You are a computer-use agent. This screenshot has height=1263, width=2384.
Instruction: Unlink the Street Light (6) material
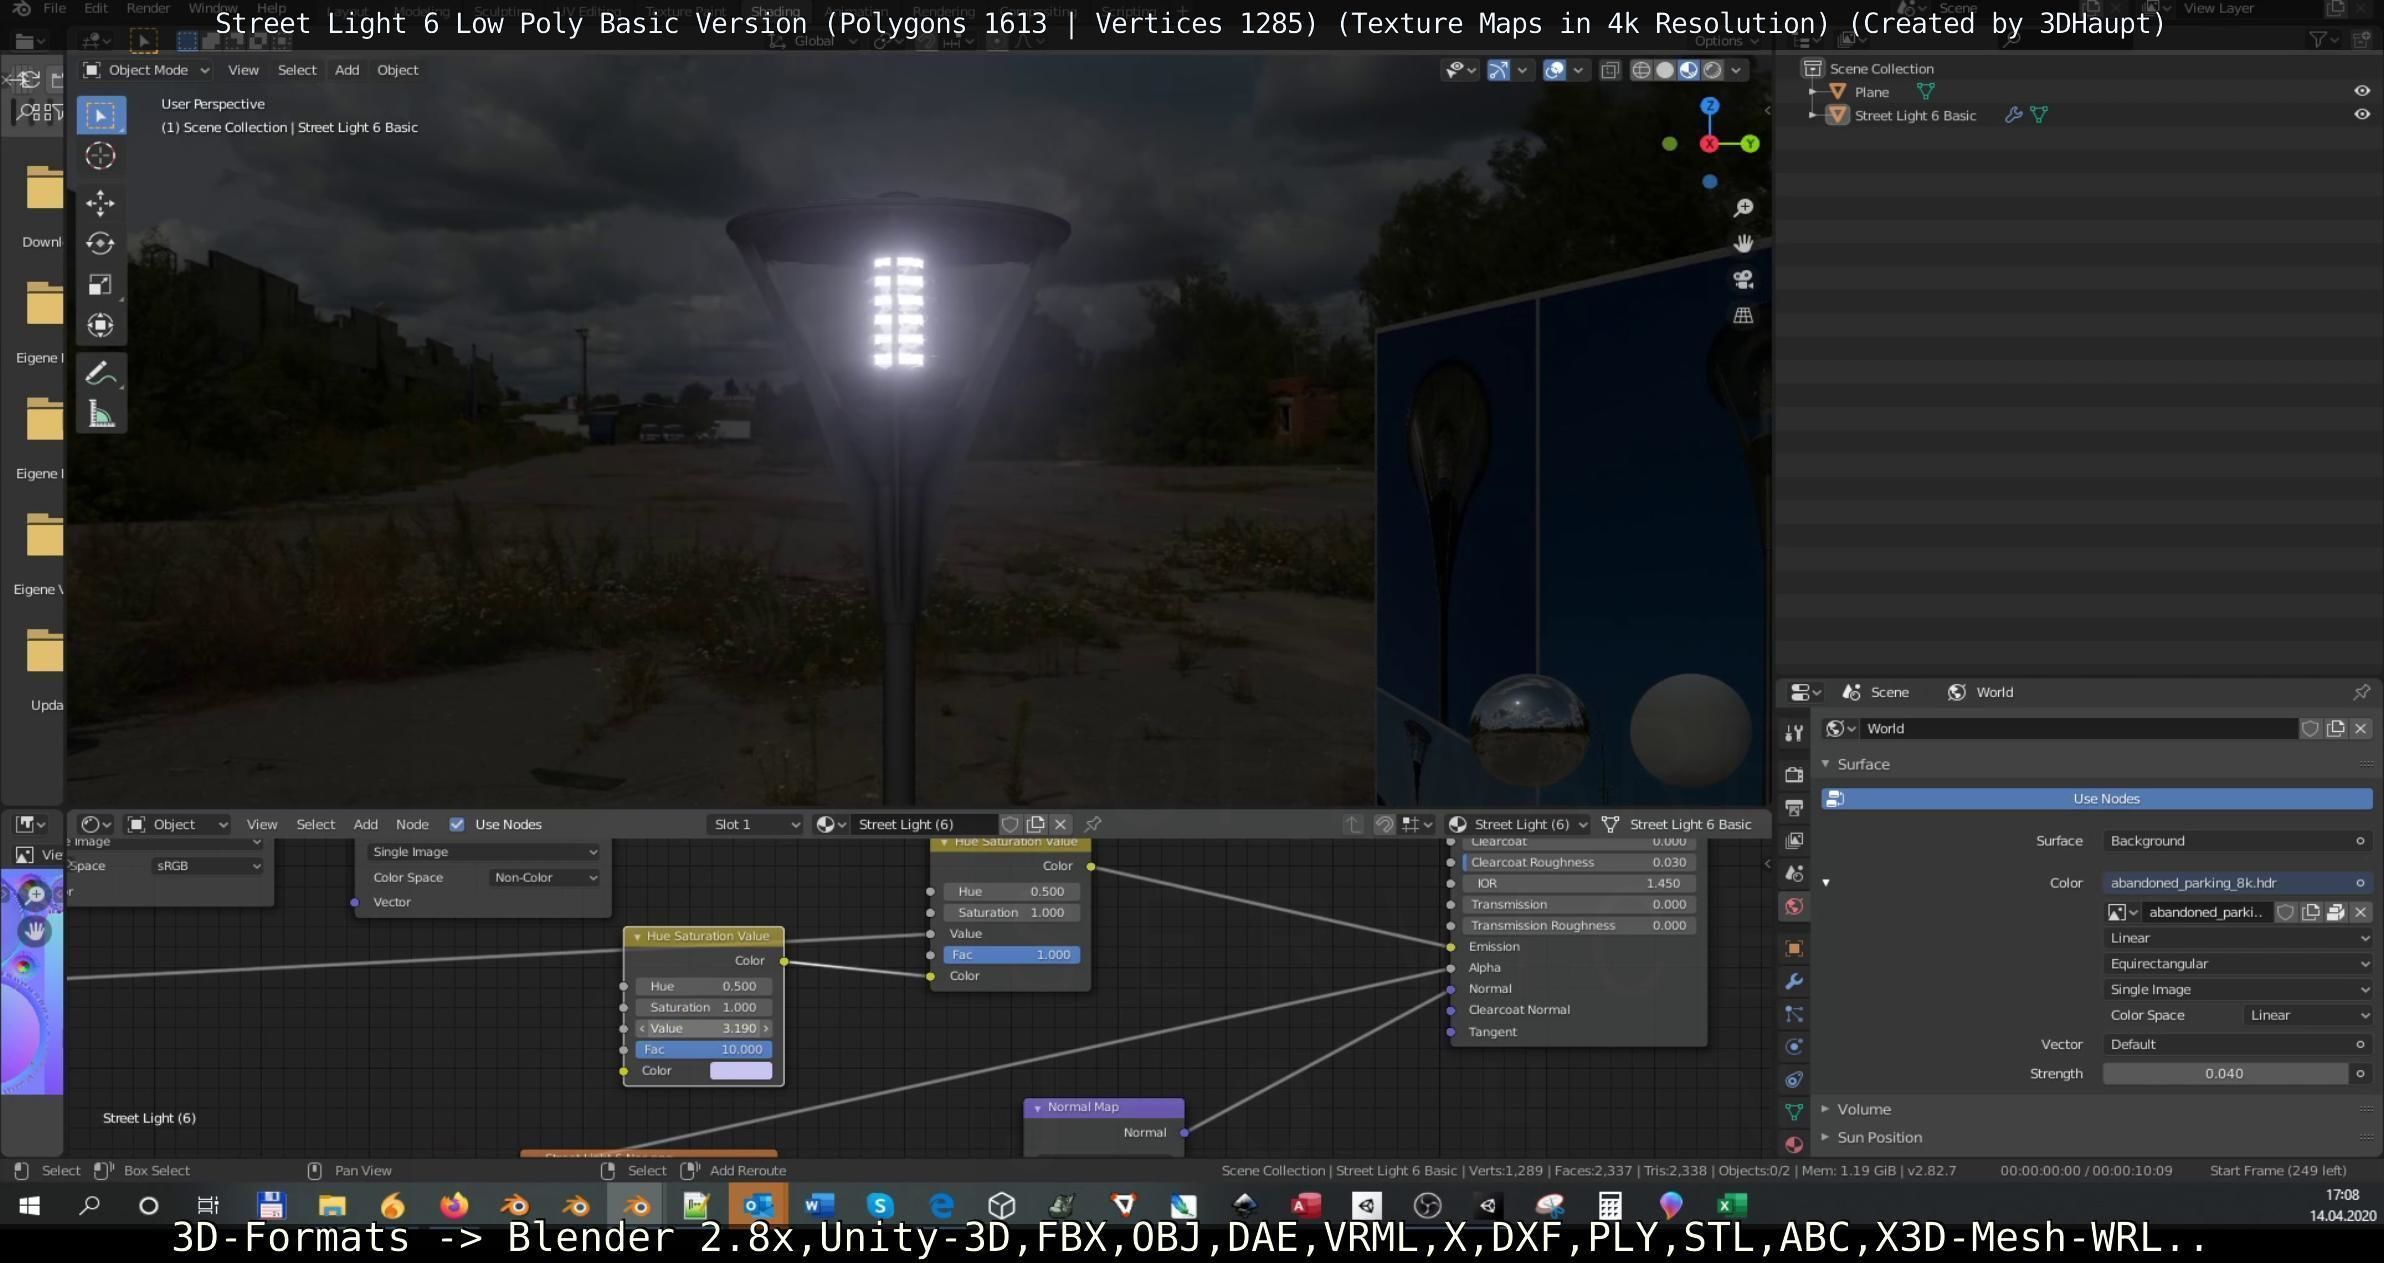1060,824
